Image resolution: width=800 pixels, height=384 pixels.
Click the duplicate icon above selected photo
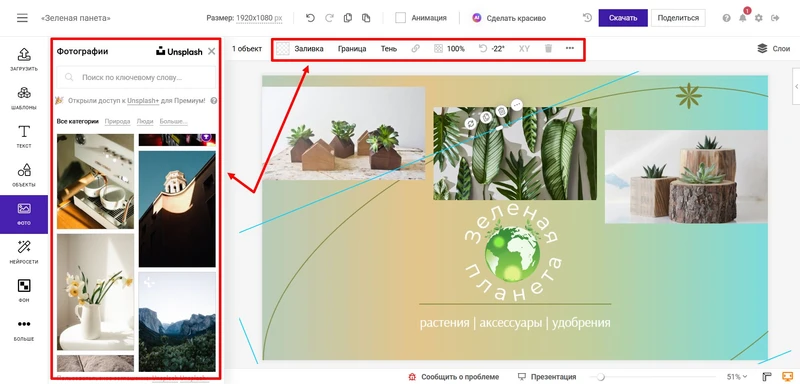click(486, 117)
